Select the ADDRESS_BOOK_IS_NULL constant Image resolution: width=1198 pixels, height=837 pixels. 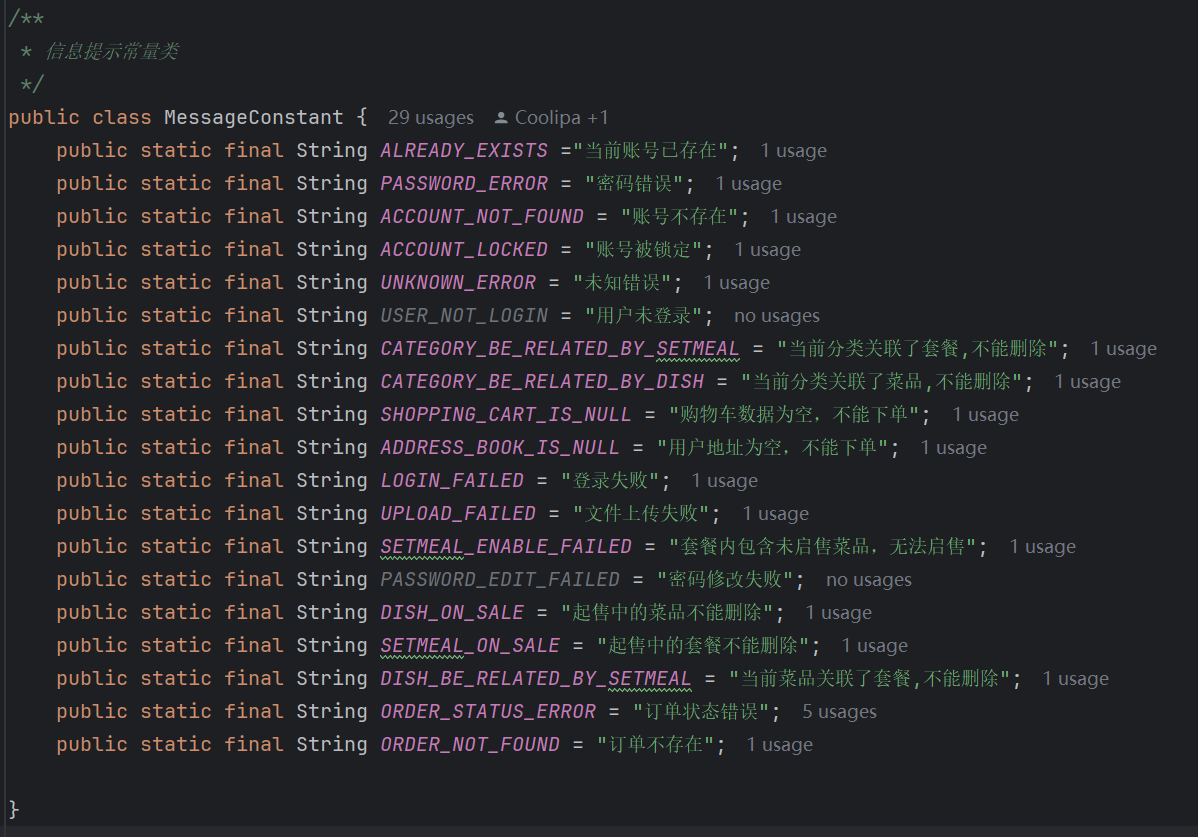[500, 447]
